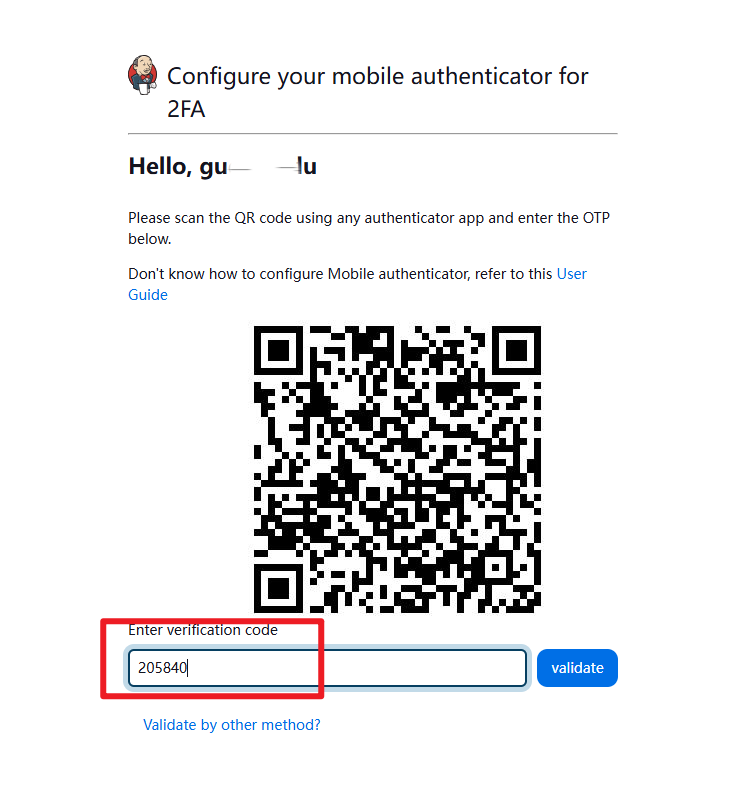Click the validate button
The image size is (729, 788).
pos(577,667)
